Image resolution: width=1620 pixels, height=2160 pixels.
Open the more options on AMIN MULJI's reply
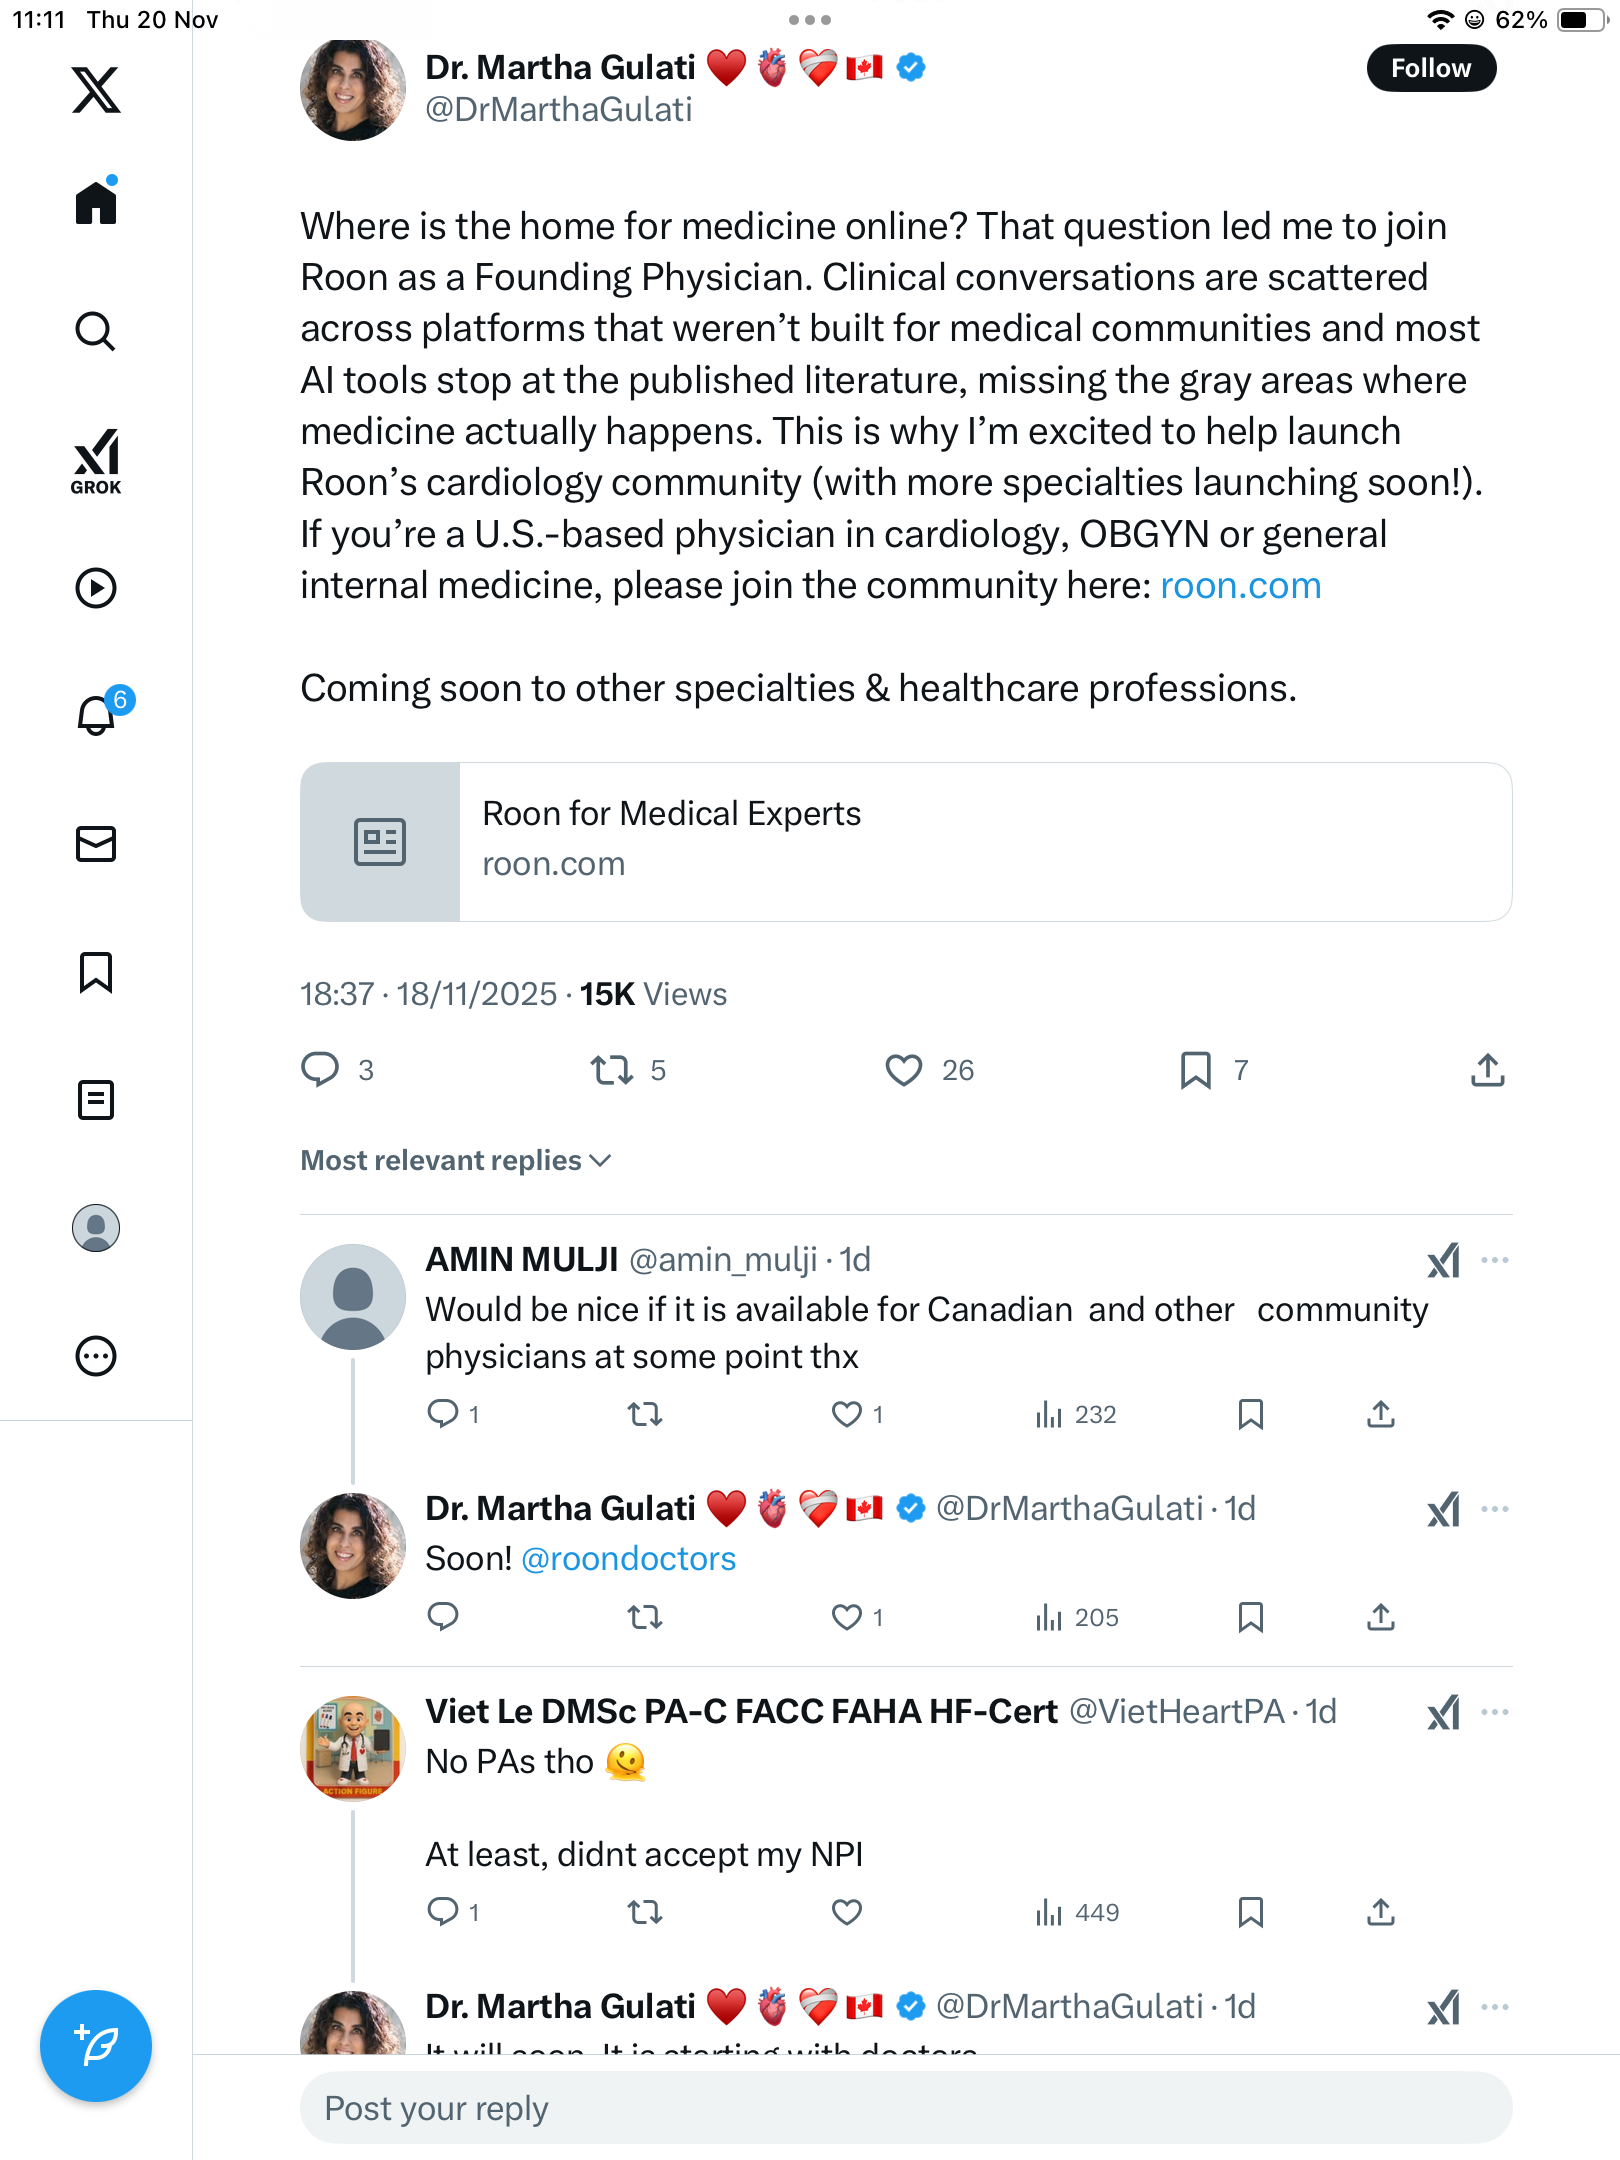tap(1495, 1260)
